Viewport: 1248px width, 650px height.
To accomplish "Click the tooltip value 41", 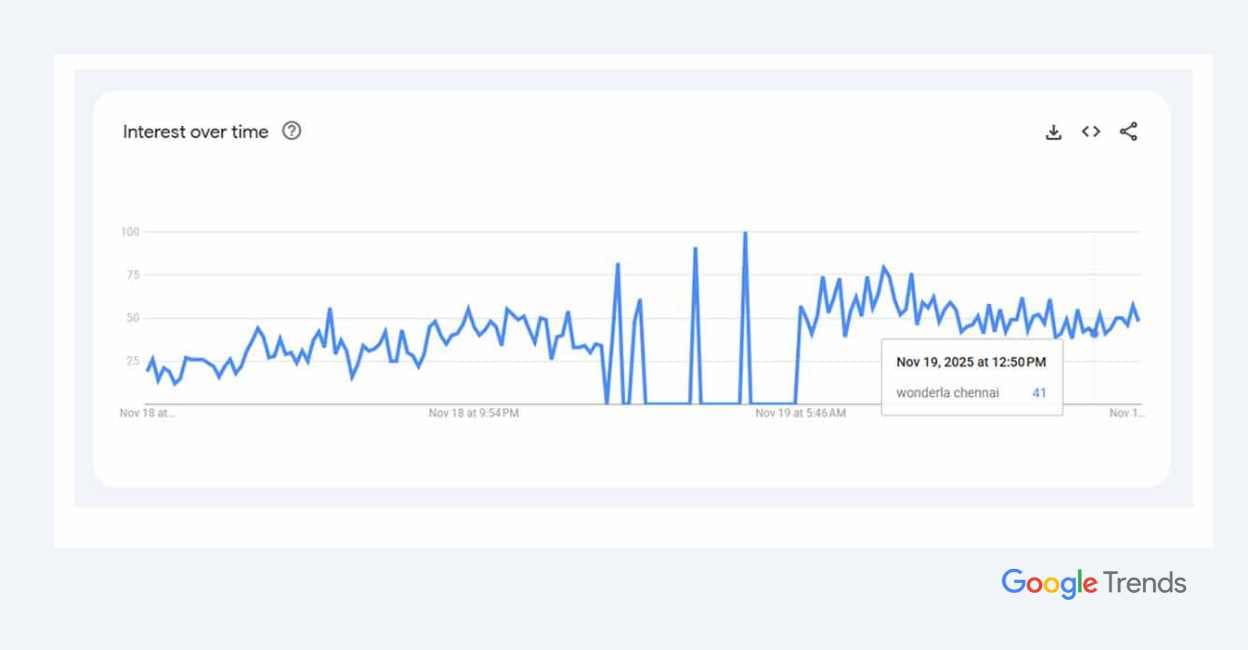I will click(x=1039, y=393).
